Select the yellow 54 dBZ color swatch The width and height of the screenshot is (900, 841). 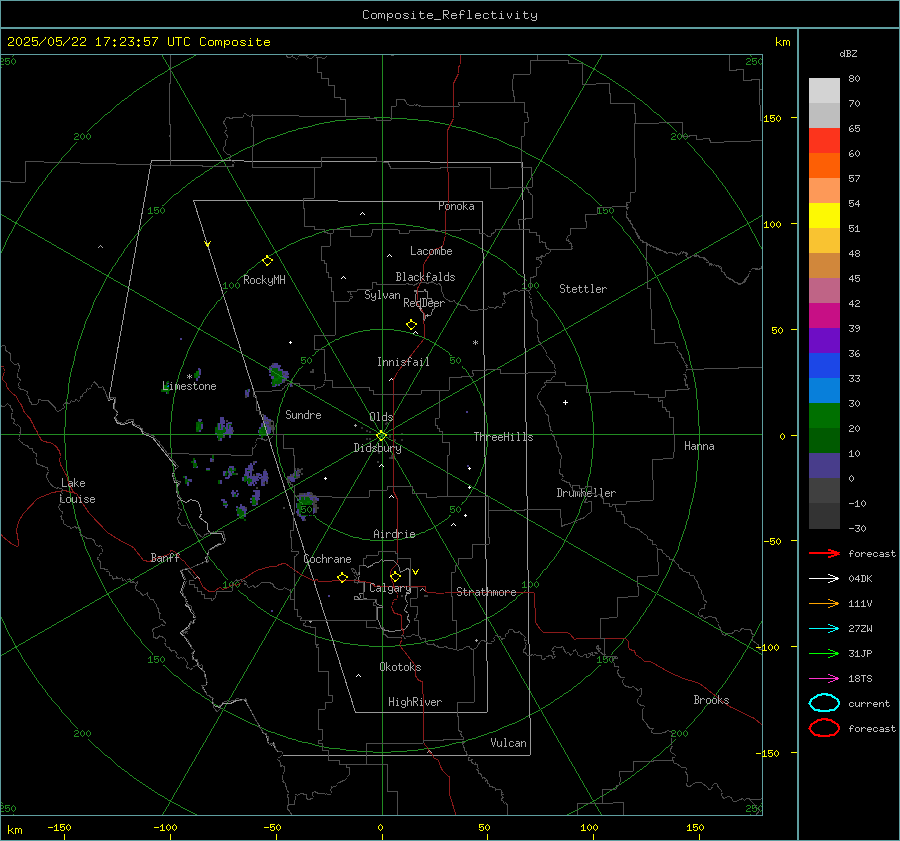[x=824, y=215]
